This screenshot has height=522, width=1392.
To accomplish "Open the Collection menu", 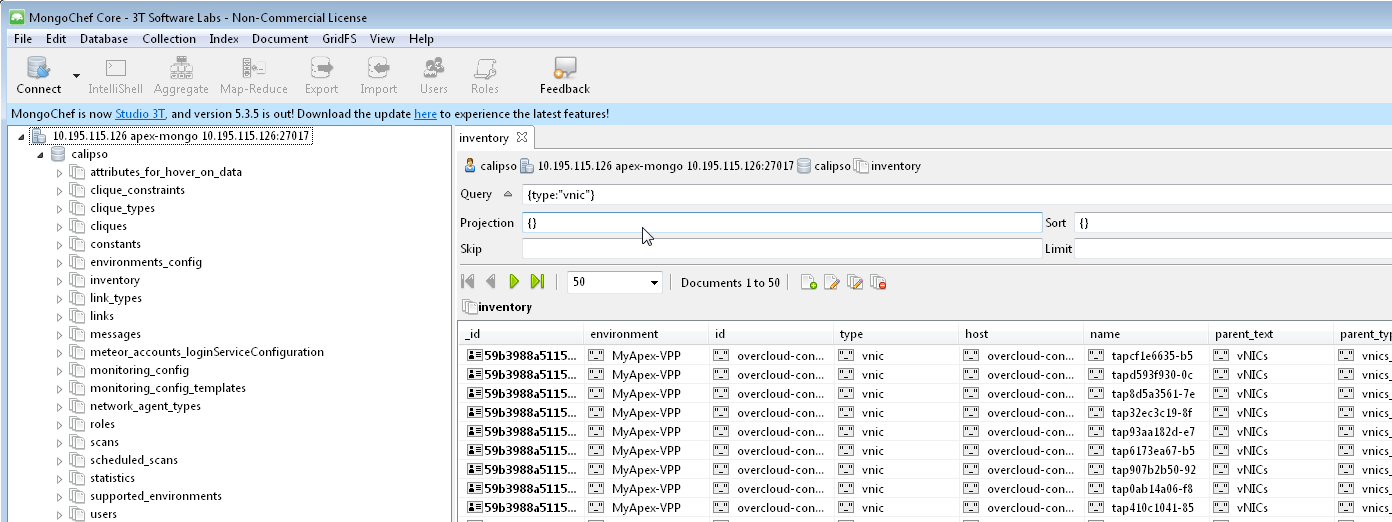I will click(168, 39).
